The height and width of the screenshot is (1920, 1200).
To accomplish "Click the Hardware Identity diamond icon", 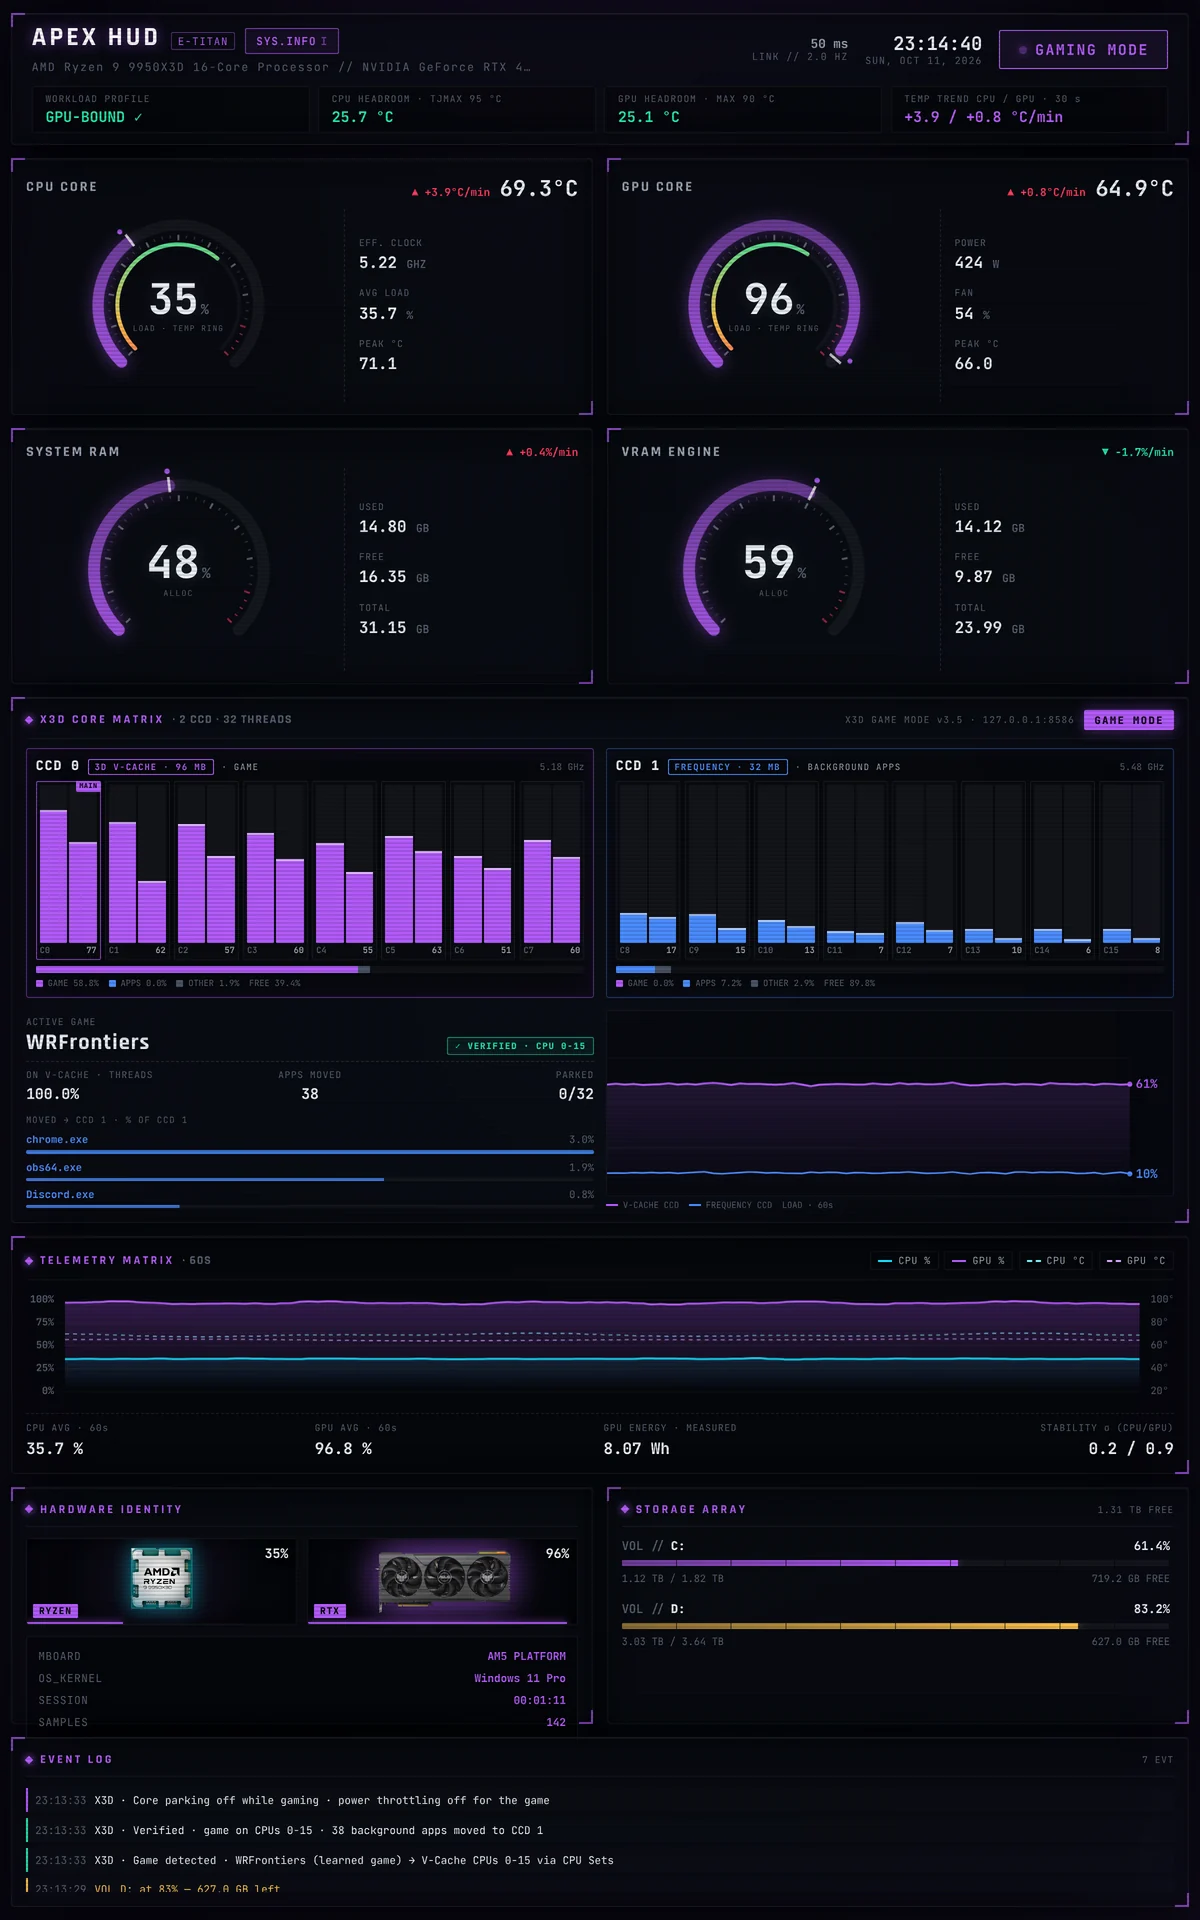I will click(x=29, y=1509).
